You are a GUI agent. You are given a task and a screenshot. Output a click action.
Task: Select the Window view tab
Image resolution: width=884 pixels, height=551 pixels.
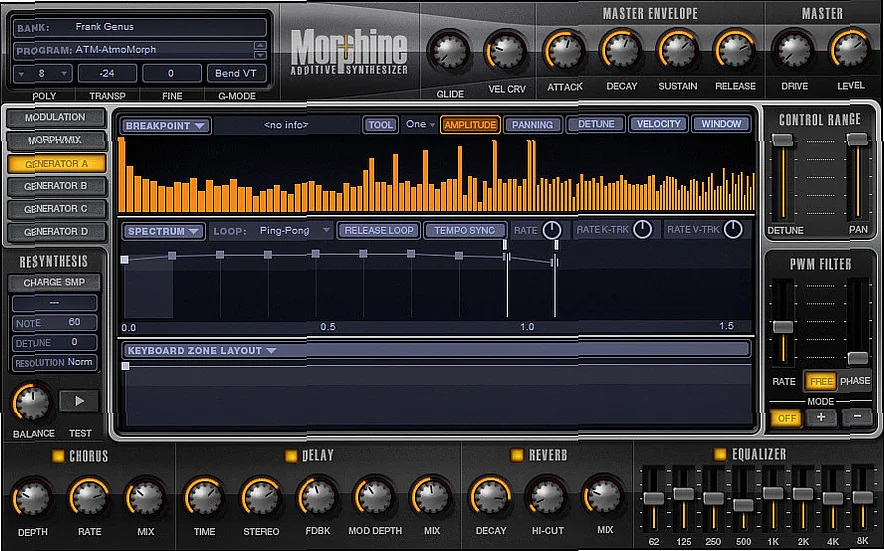point(721,124)
